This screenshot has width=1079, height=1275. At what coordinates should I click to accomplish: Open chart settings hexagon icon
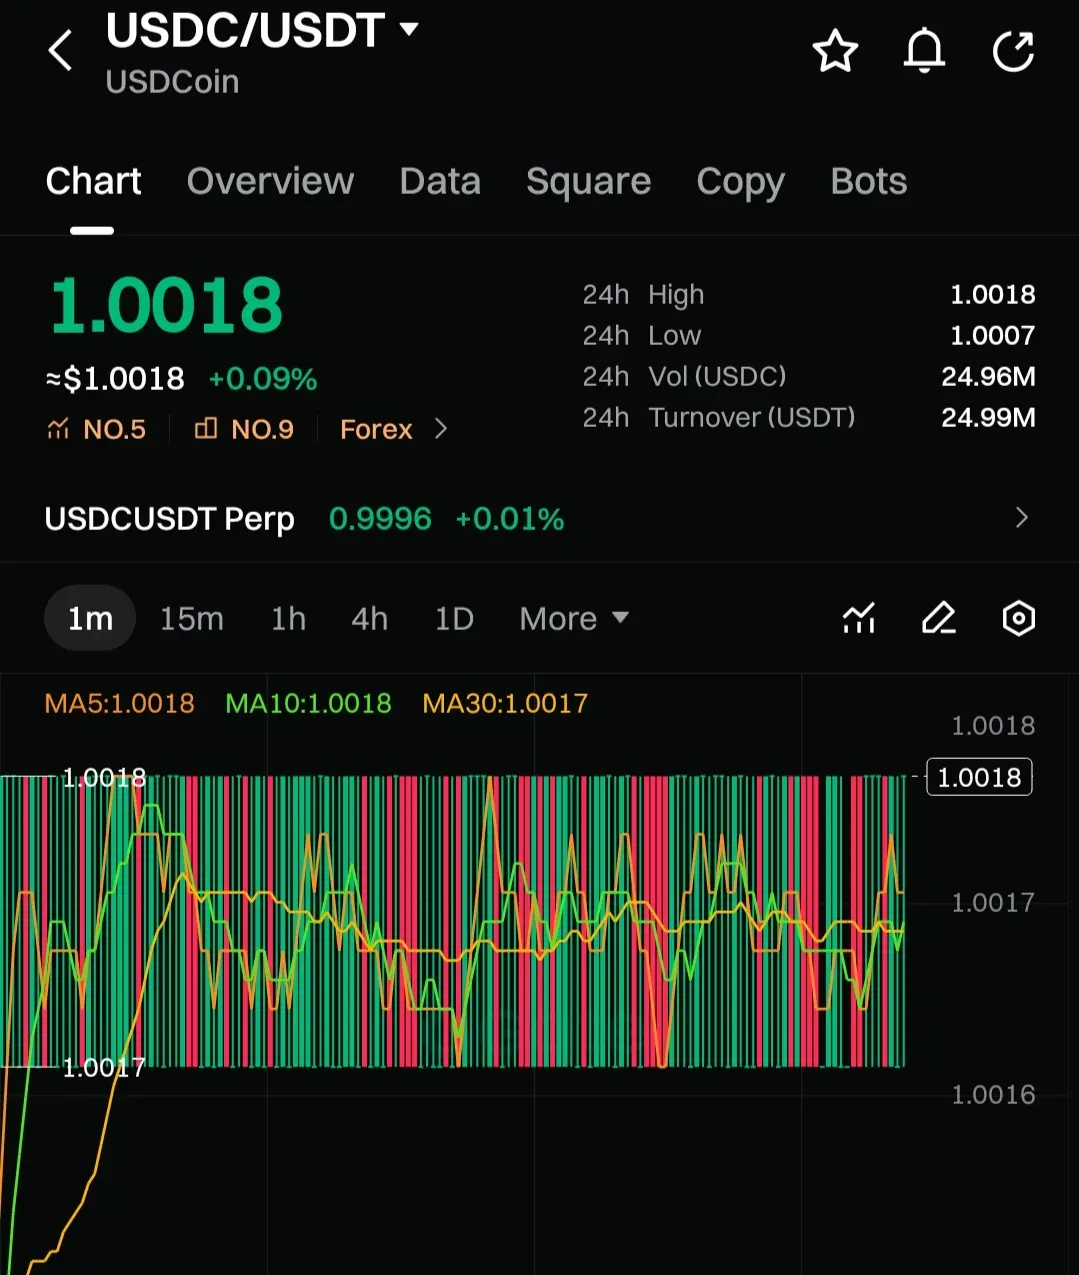[1018, 619]
